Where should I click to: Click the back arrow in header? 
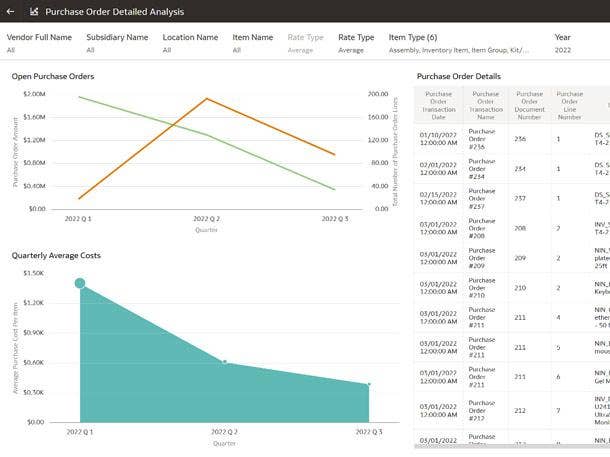(11, 12)
